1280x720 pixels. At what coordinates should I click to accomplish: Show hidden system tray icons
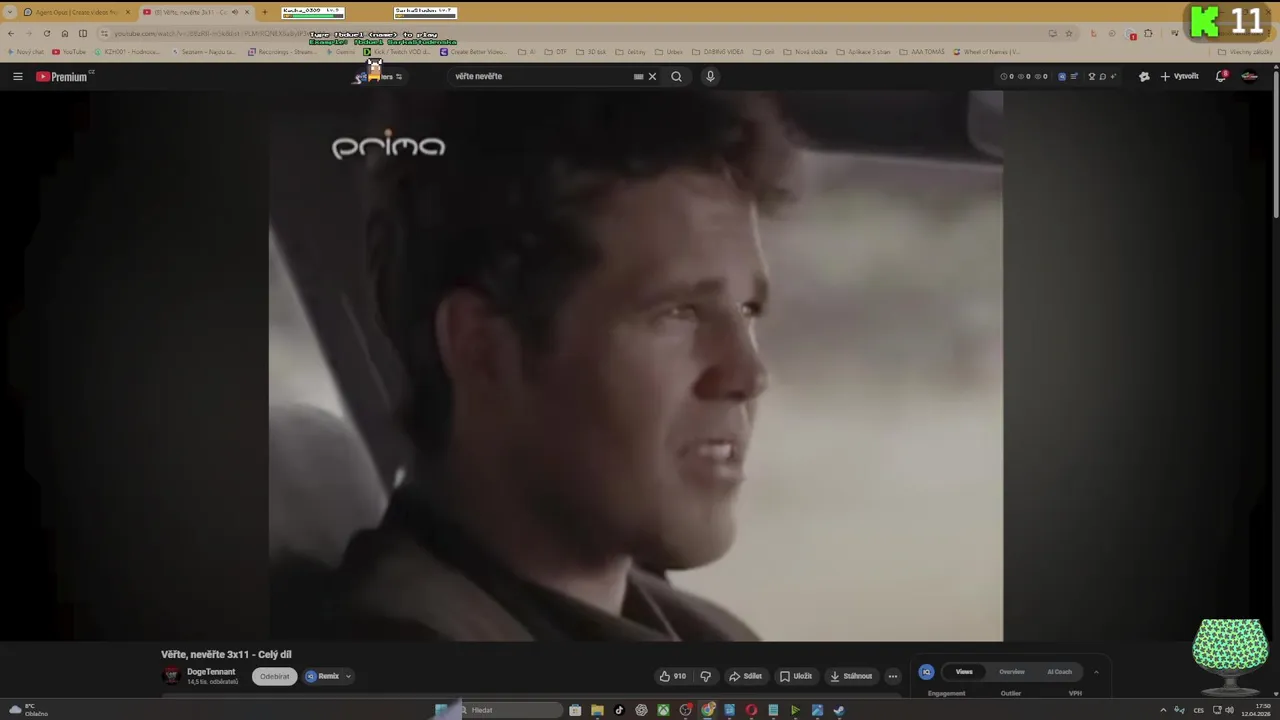coord(1163,710)
